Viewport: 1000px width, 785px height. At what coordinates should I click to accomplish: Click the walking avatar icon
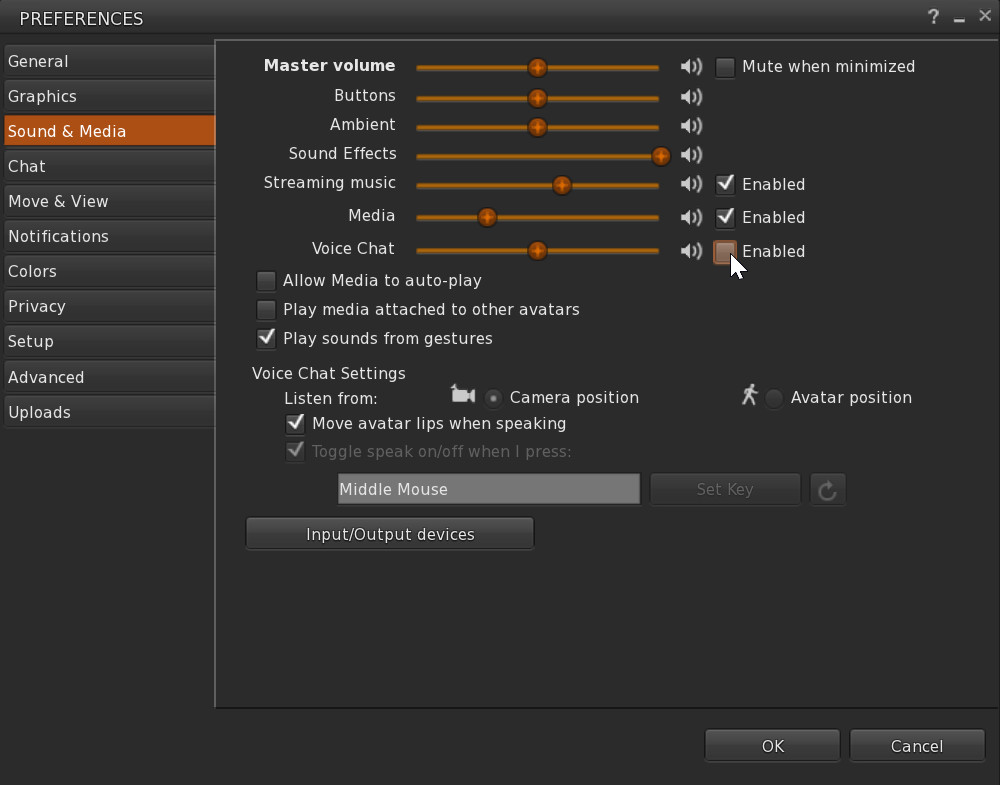tap(749, 395)
